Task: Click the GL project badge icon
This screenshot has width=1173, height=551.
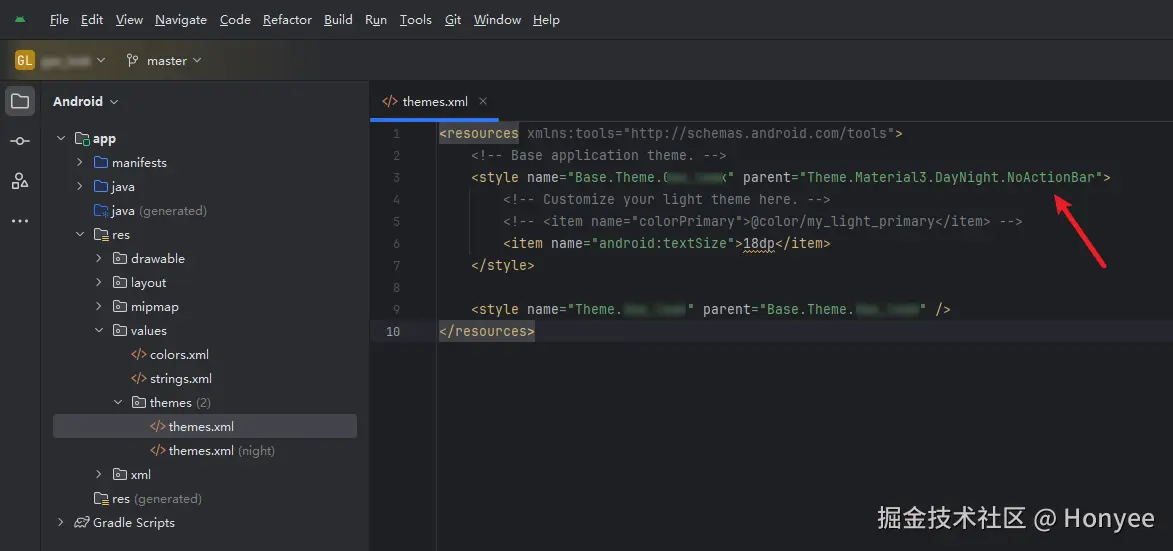Action: pyautogui.click(x=25, y=61)
